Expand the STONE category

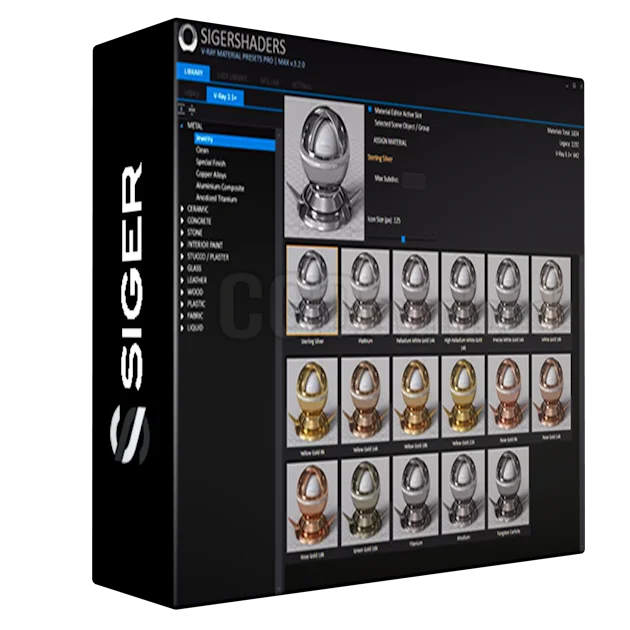tap(182, 232)
